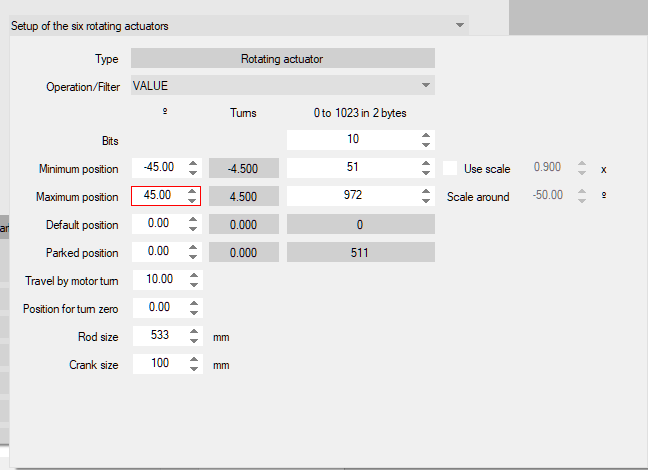Increase the Bits value with up arrow
Viewport: 648px width, 470px height.
[x=426, y=135]
